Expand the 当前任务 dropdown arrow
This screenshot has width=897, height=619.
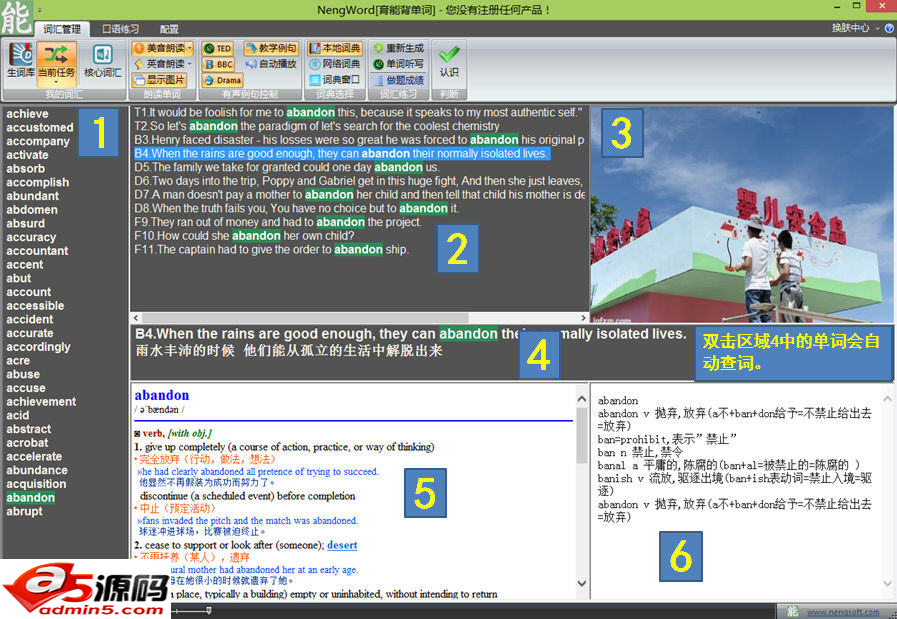(x=56, y=82)
